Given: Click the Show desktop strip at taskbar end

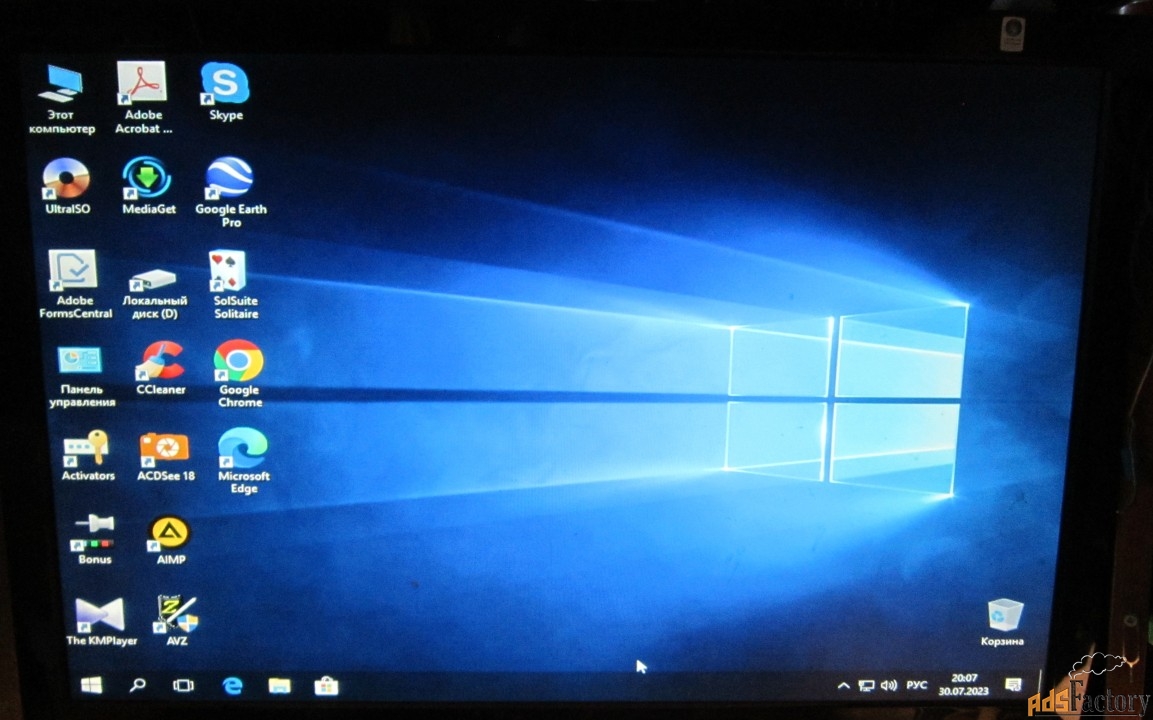Looking at the screenshot, I should click(1041, 685).
